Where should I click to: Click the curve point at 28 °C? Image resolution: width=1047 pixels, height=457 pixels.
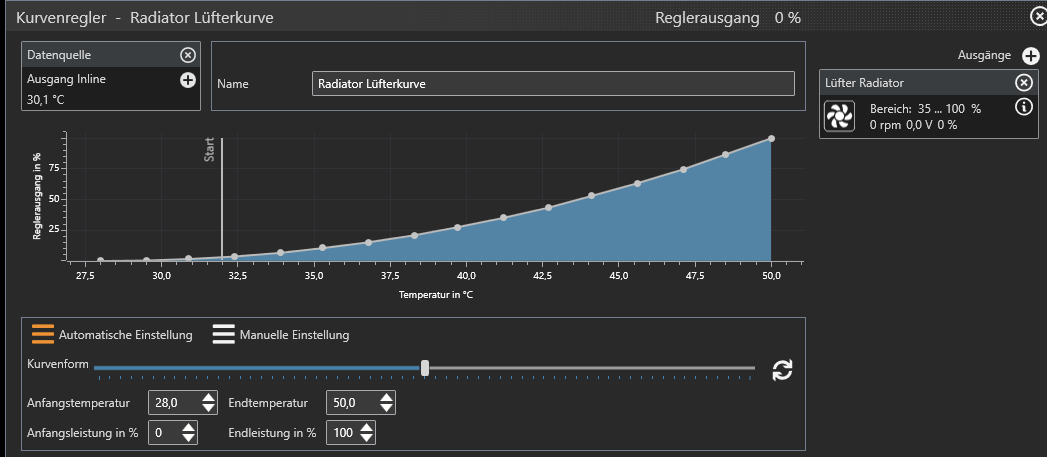tap(101, 261)
